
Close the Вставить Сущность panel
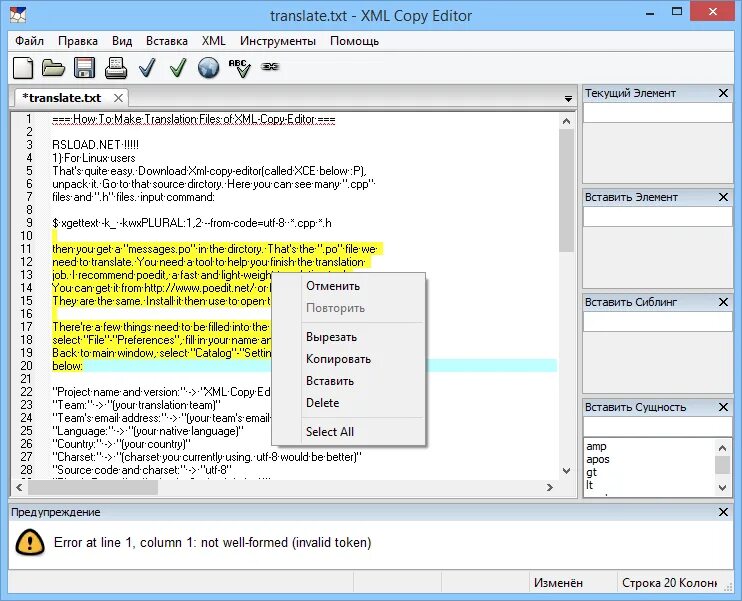click(x=723, y=407)
